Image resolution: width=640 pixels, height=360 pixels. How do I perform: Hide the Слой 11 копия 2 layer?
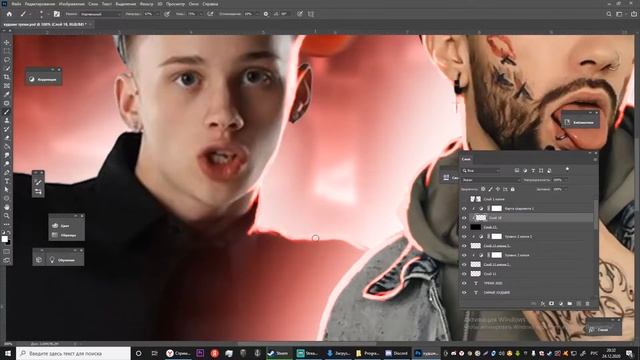click(464, 264)
